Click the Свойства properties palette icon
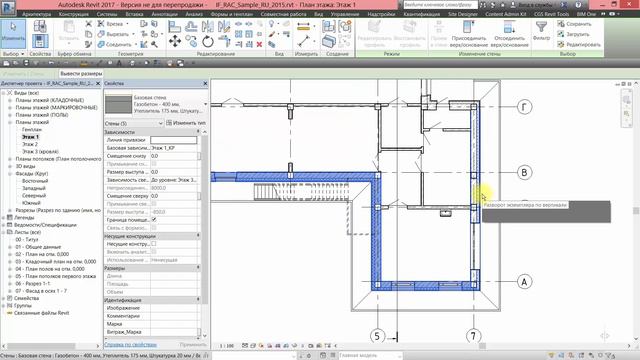Viewport: 640px width, 360px height. coord(40,41)
